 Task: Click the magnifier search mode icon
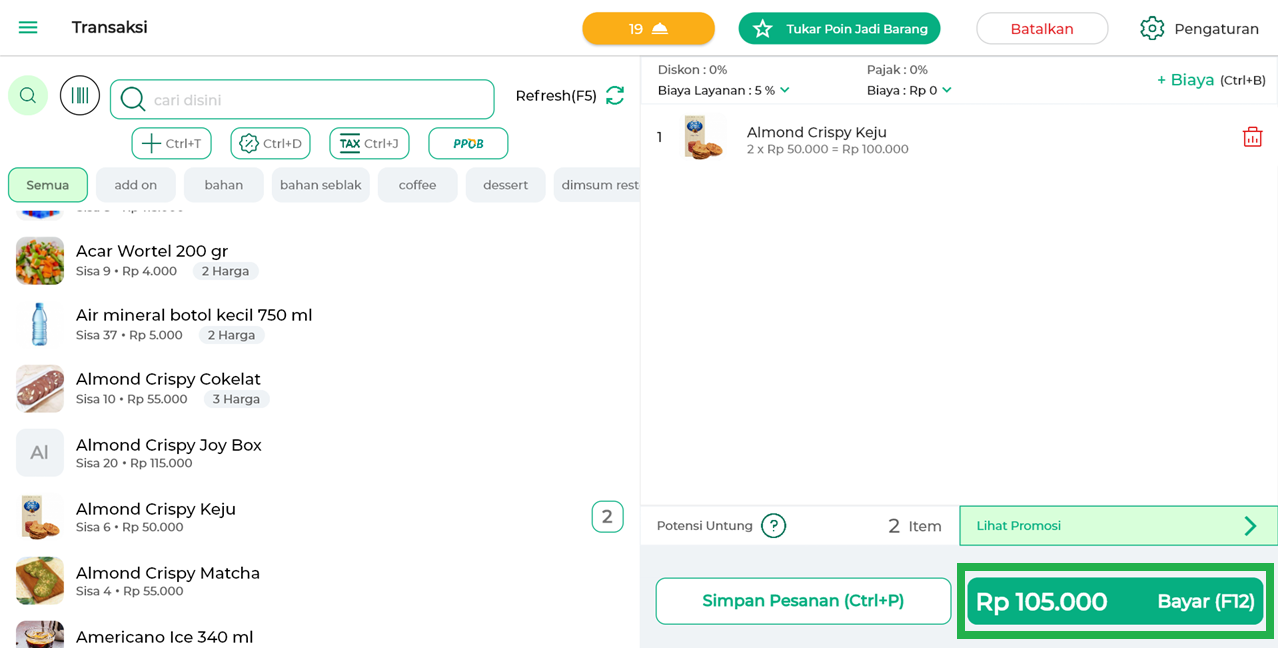(x=28, y=96)
